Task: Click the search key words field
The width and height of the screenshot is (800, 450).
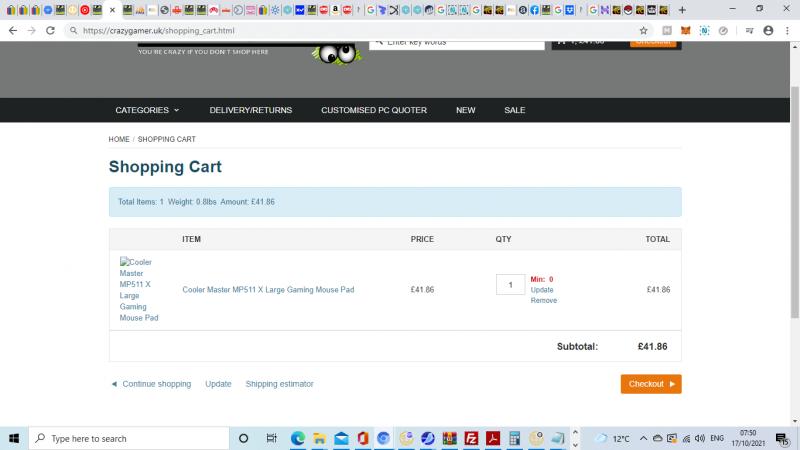Action: click(457, 43)
